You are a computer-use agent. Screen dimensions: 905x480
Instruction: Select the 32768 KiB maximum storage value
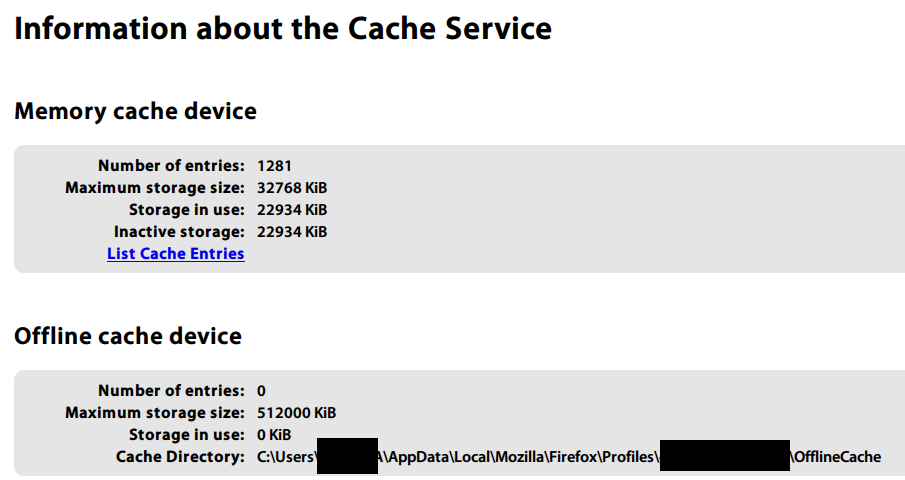(292, 188)
